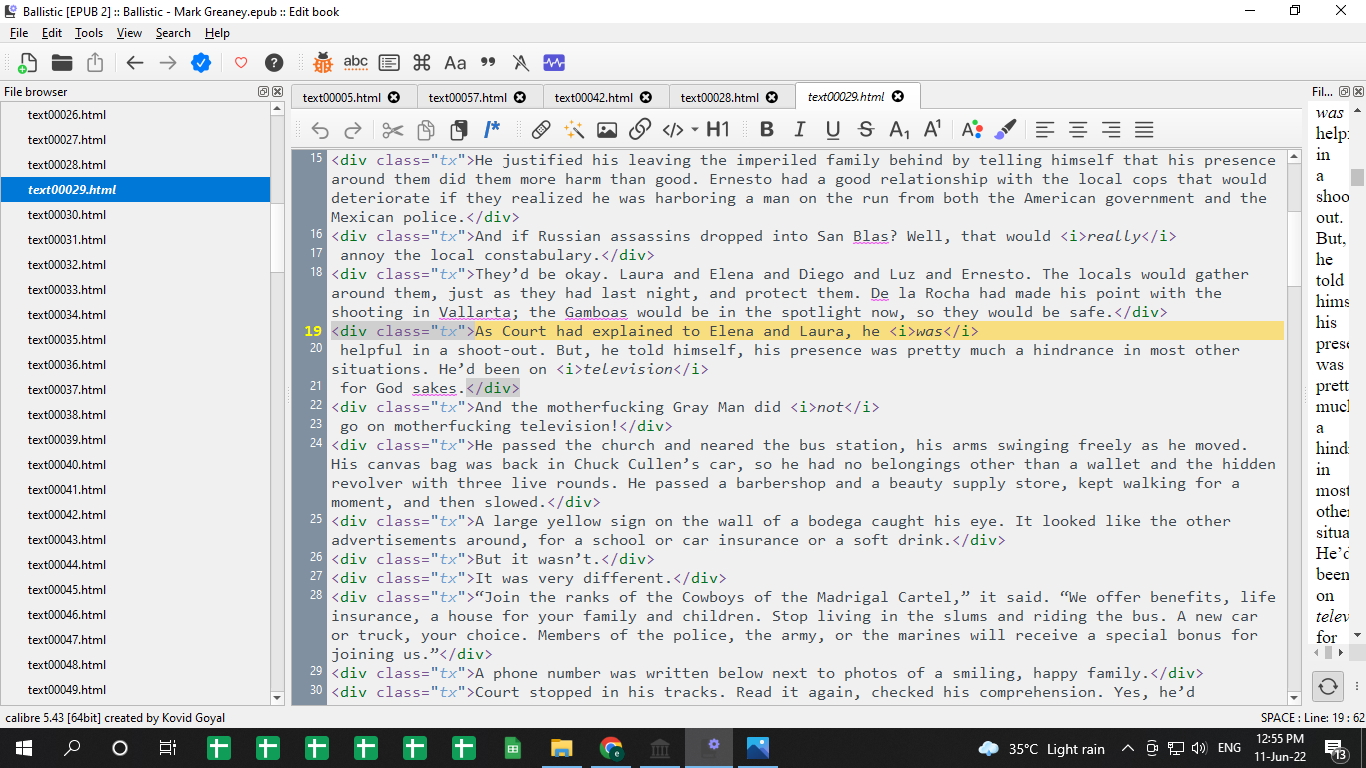The width and height of the screenshot is (1366, 768).
Task: Open the insert tag dropdown arrow
Action: [x=695, y=130]
